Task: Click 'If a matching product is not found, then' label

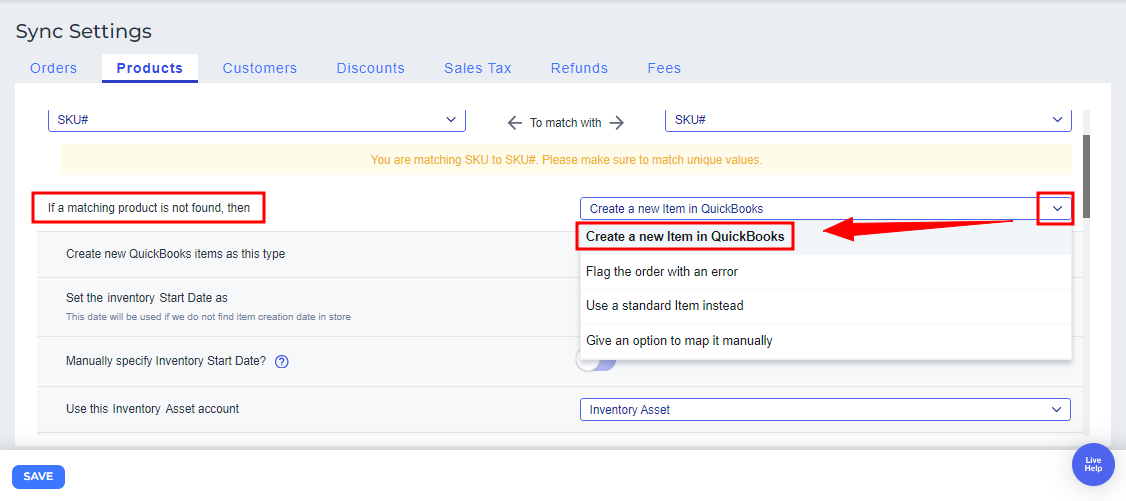Action: pos(149,208)
